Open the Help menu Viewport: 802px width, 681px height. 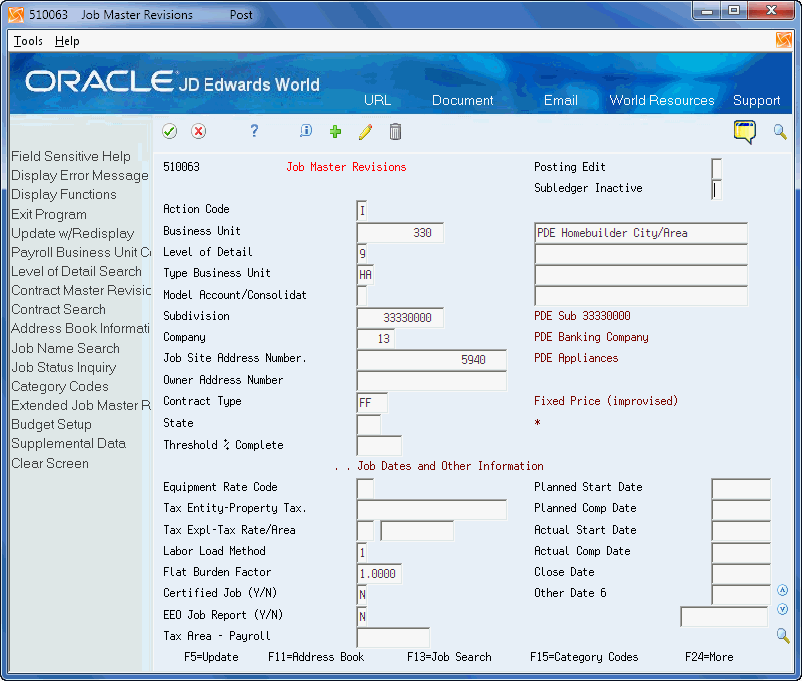67,41
